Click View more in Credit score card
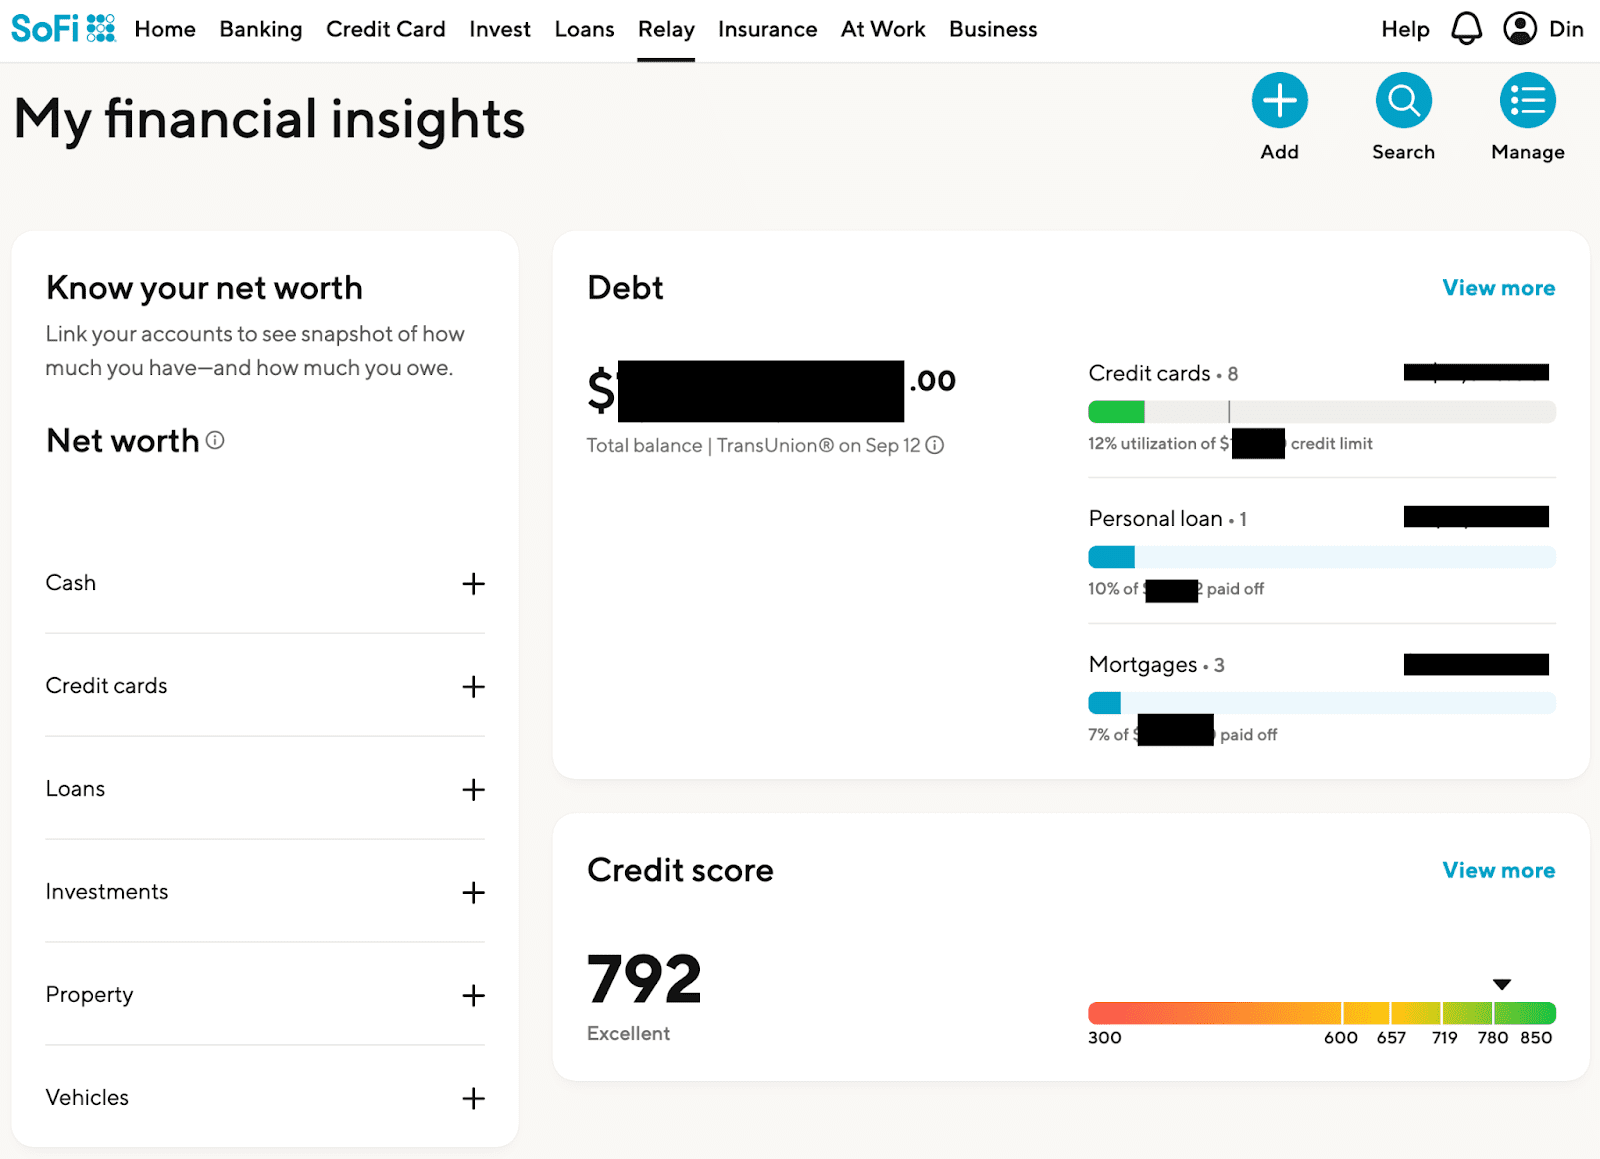 click(x=1498, y=871)
